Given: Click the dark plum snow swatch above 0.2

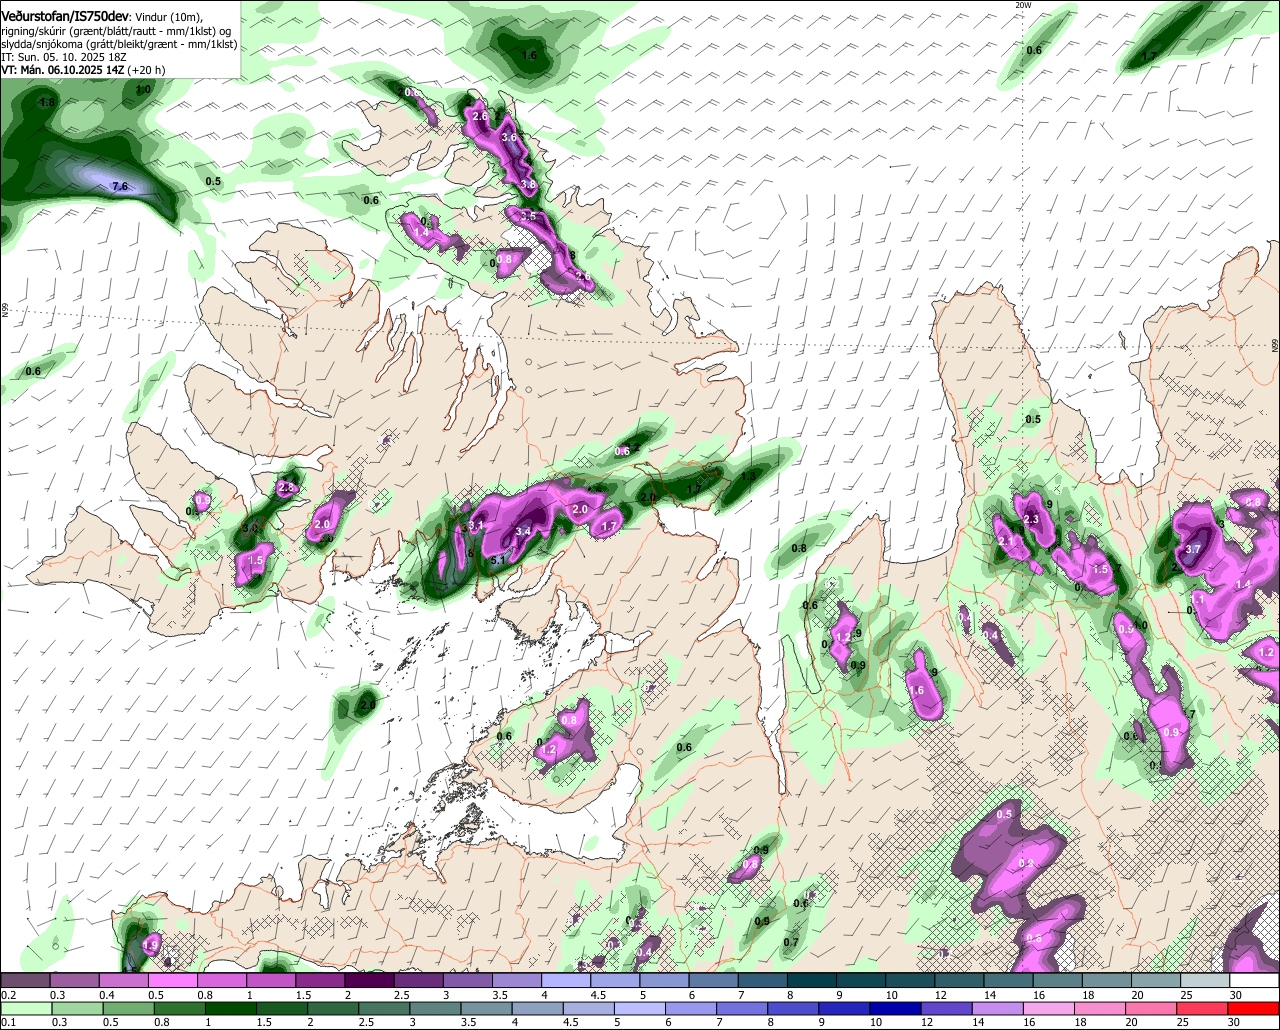Looking at the screenshot, I should (25, 981).
